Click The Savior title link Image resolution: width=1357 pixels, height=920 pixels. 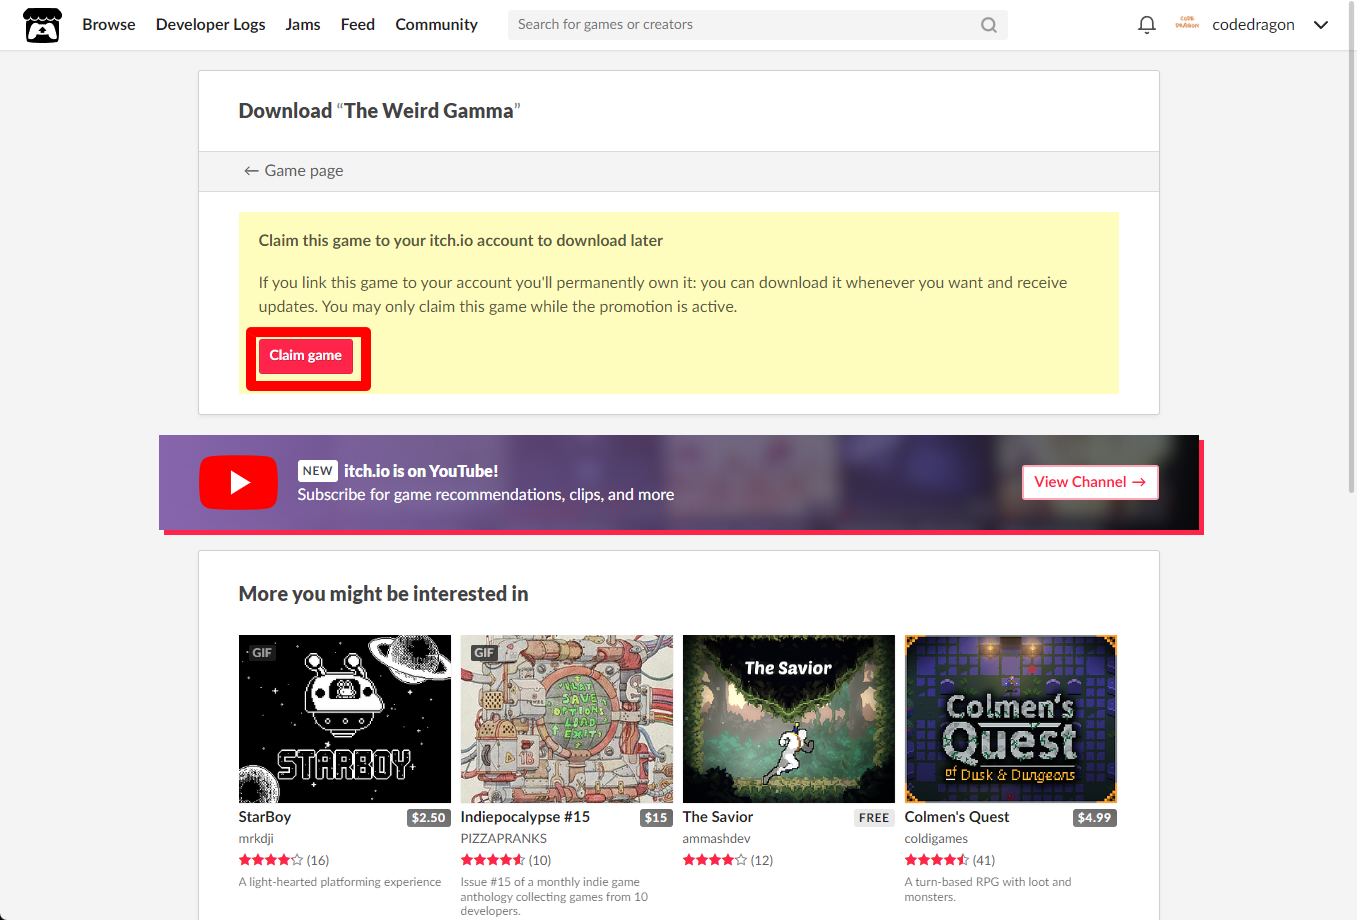click(x=718, y=817)
